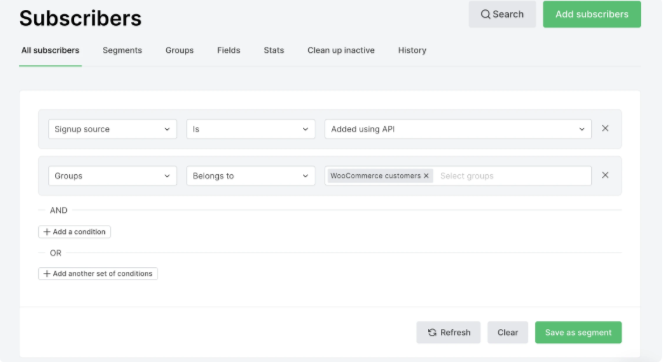This screenshot has width=663, height=362.
Task: Click the Add subscribers button
Action: pyautogui.click(x=592, y=14)
